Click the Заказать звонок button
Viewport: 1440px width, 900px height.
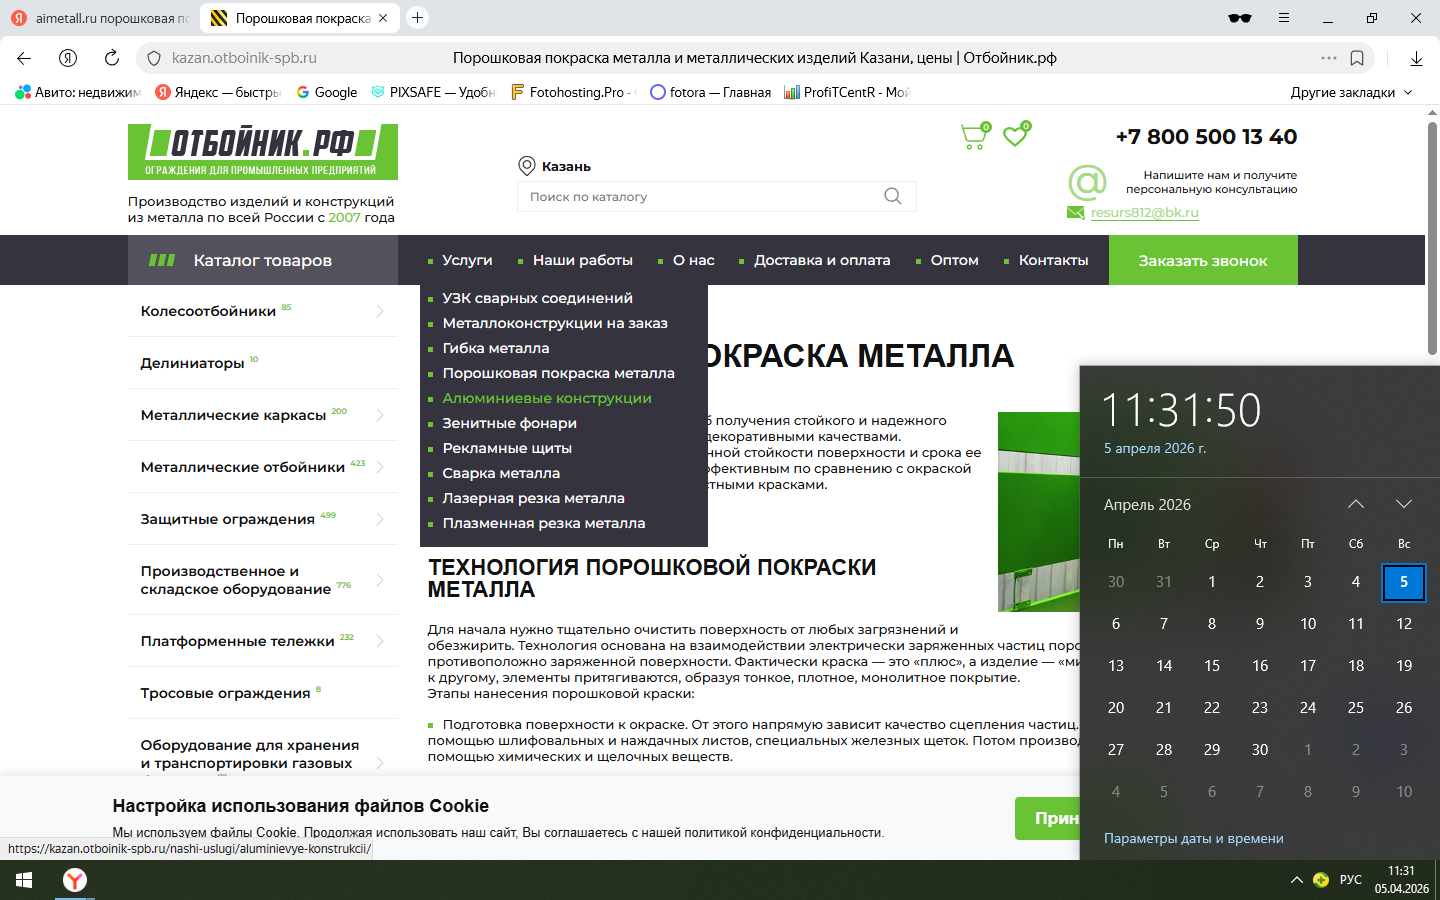pyautogui.click(x=1202, y=260)
